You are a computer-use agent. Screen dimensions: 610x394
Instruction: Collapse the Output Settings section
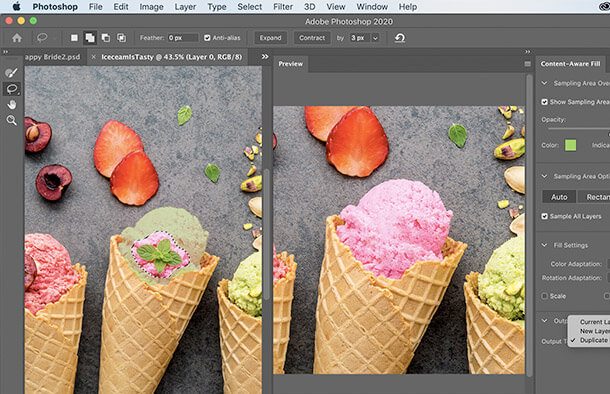[x=544, y=321]
